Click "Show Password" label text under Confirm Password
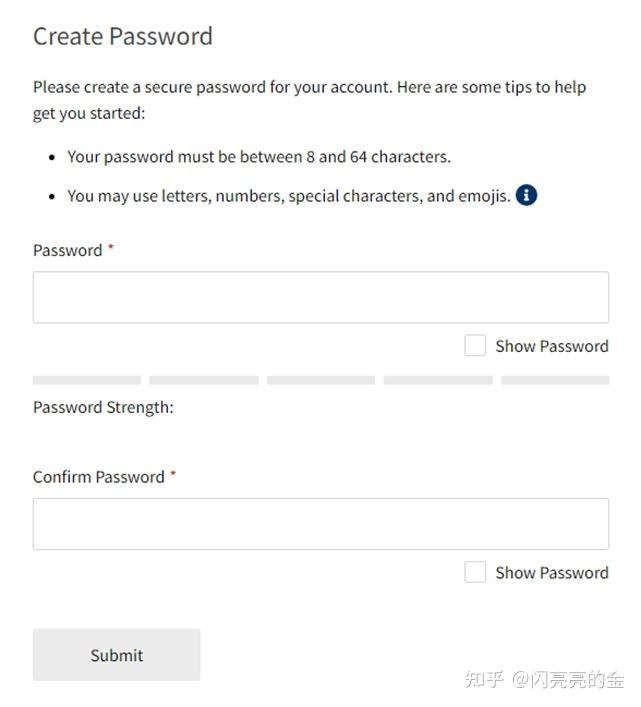The height and width of the screenshot is (707, 641). point(552,573)
